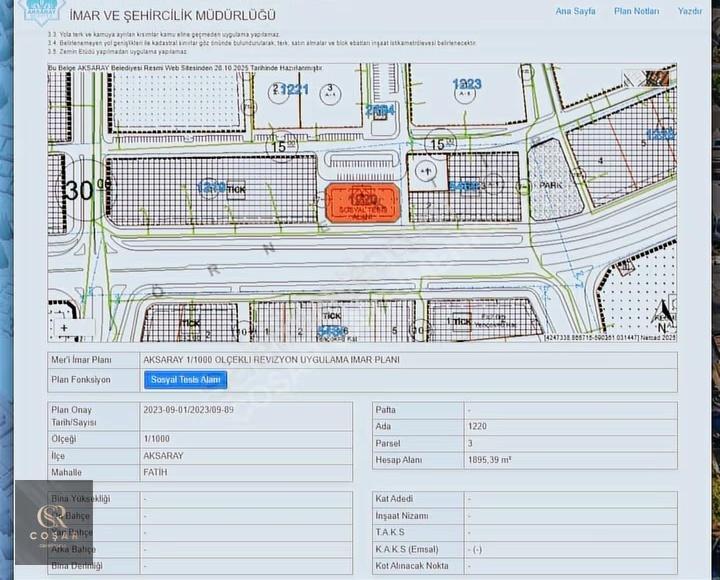Open the Ana Sayfa link

coord(575,11)
